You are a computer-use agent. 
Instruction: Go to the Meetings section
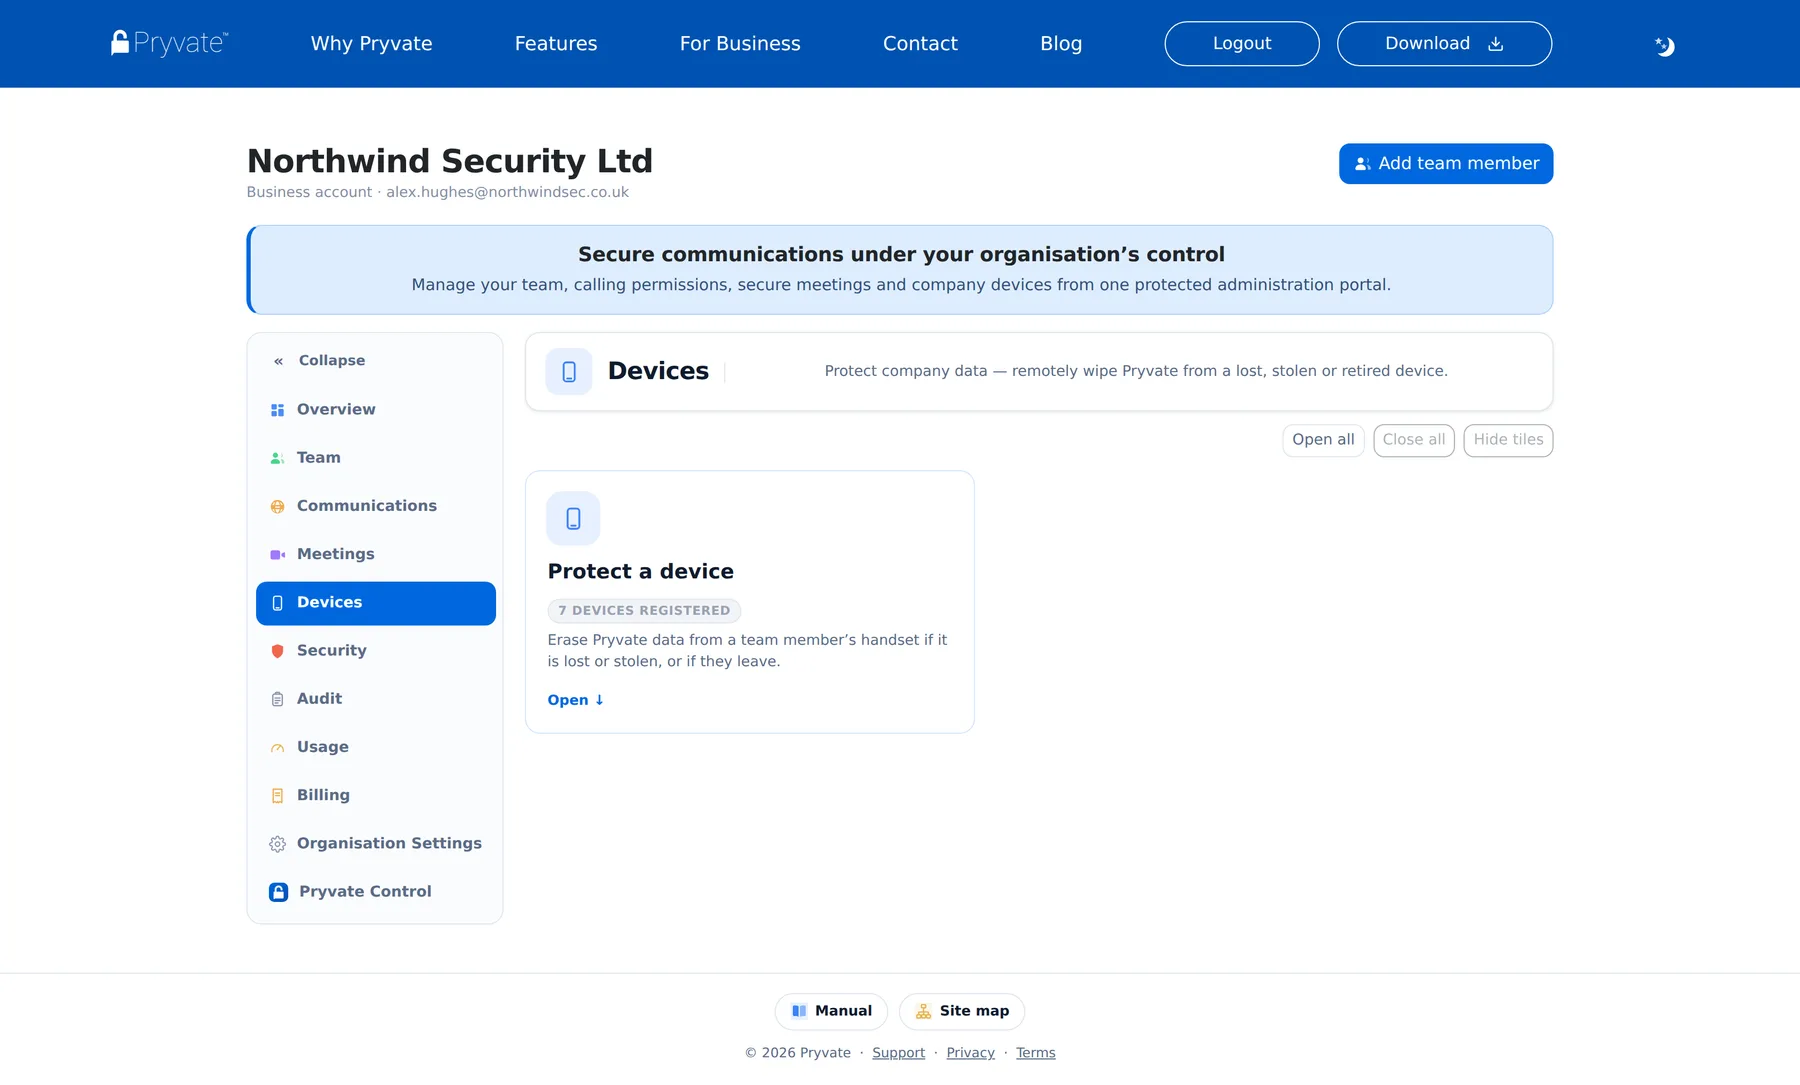point(376,554)
